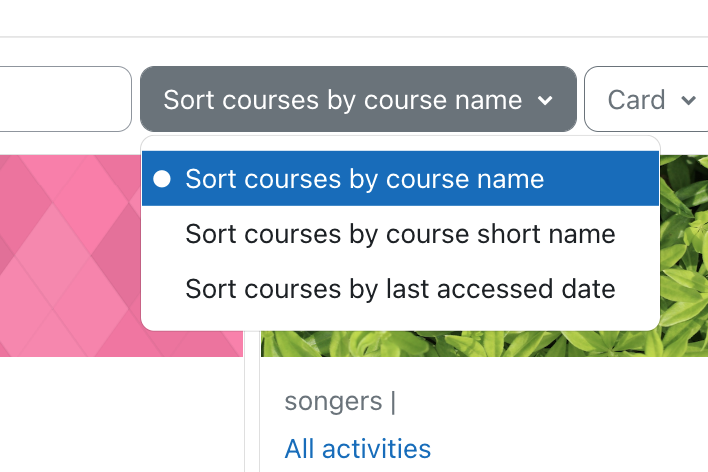Click the Card label text in the view selector
This screenshot has height=472, width=708.
click(x=637, y=100)
